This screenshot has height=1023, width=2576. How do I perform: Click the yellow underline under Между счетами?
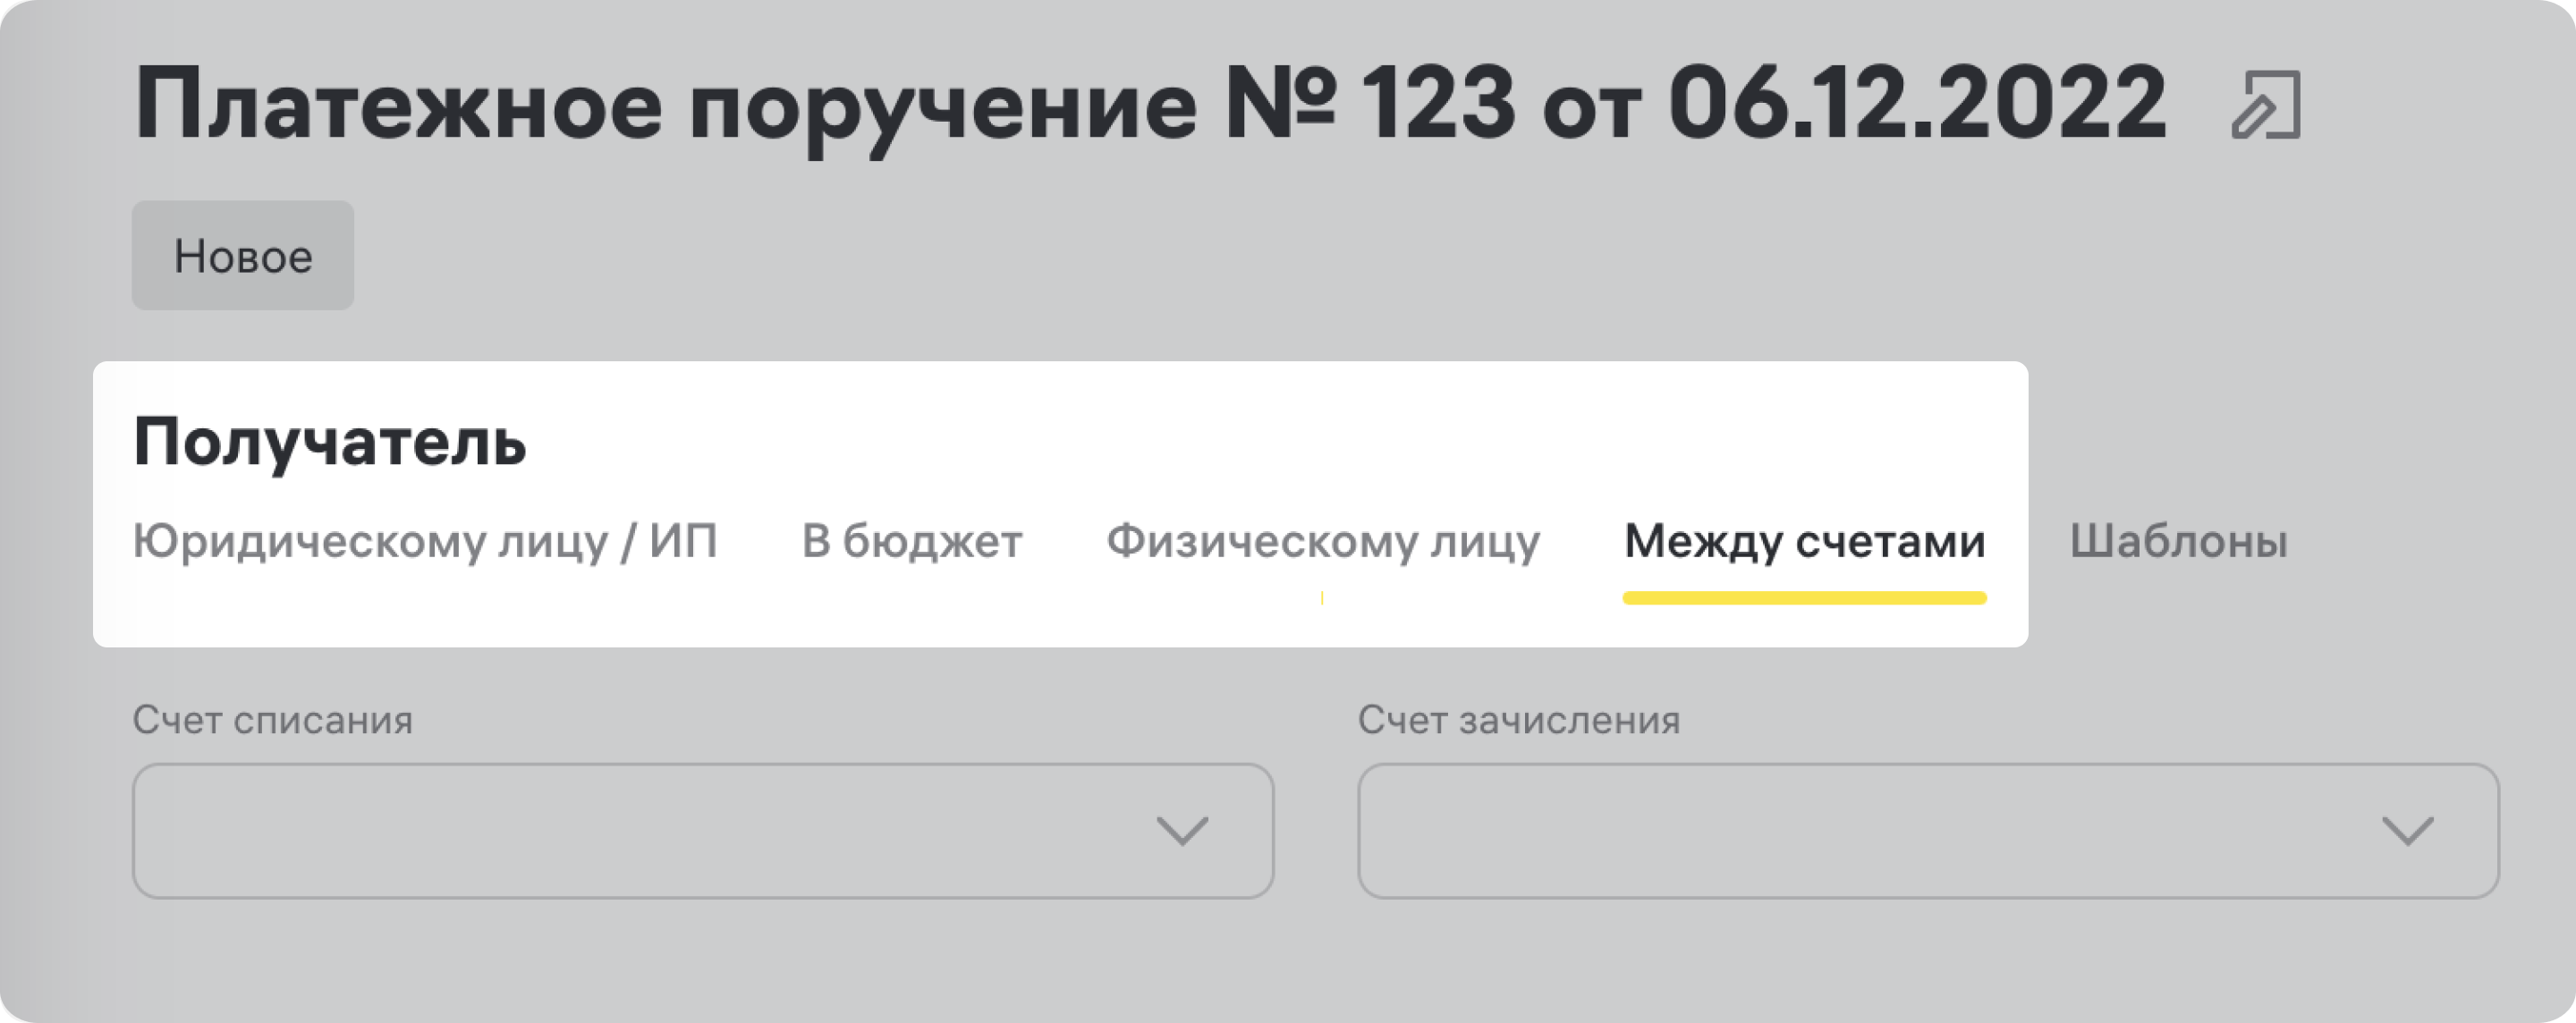pyautogui.click(x=1804, y=598)
